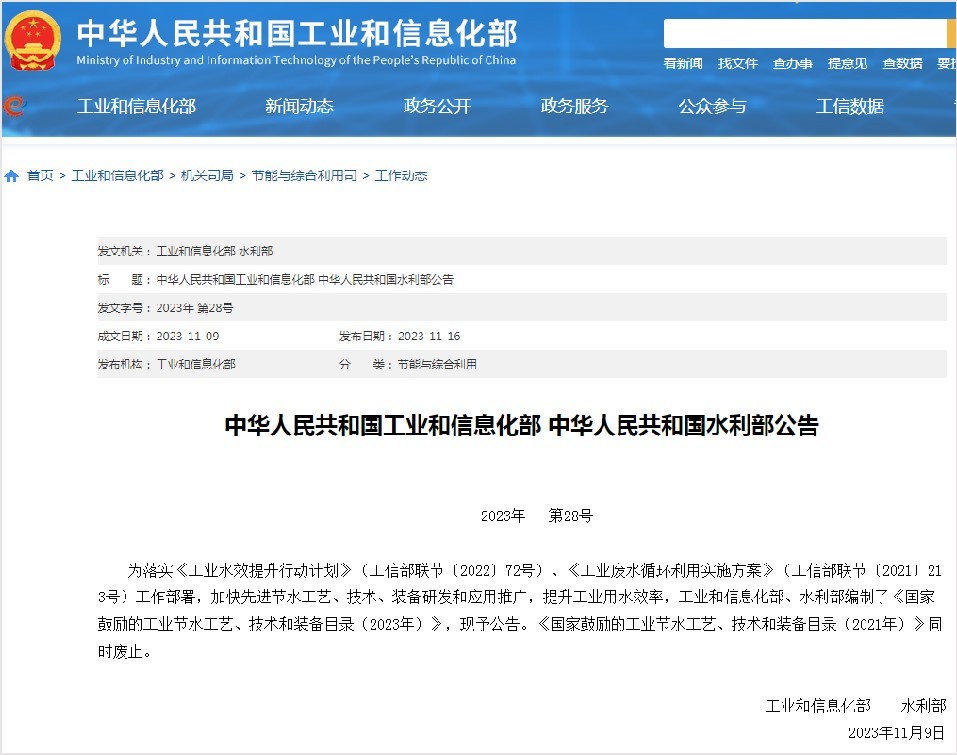
Task: Open the 工信数据 navigation menu
Action: (x=848, y=107)
